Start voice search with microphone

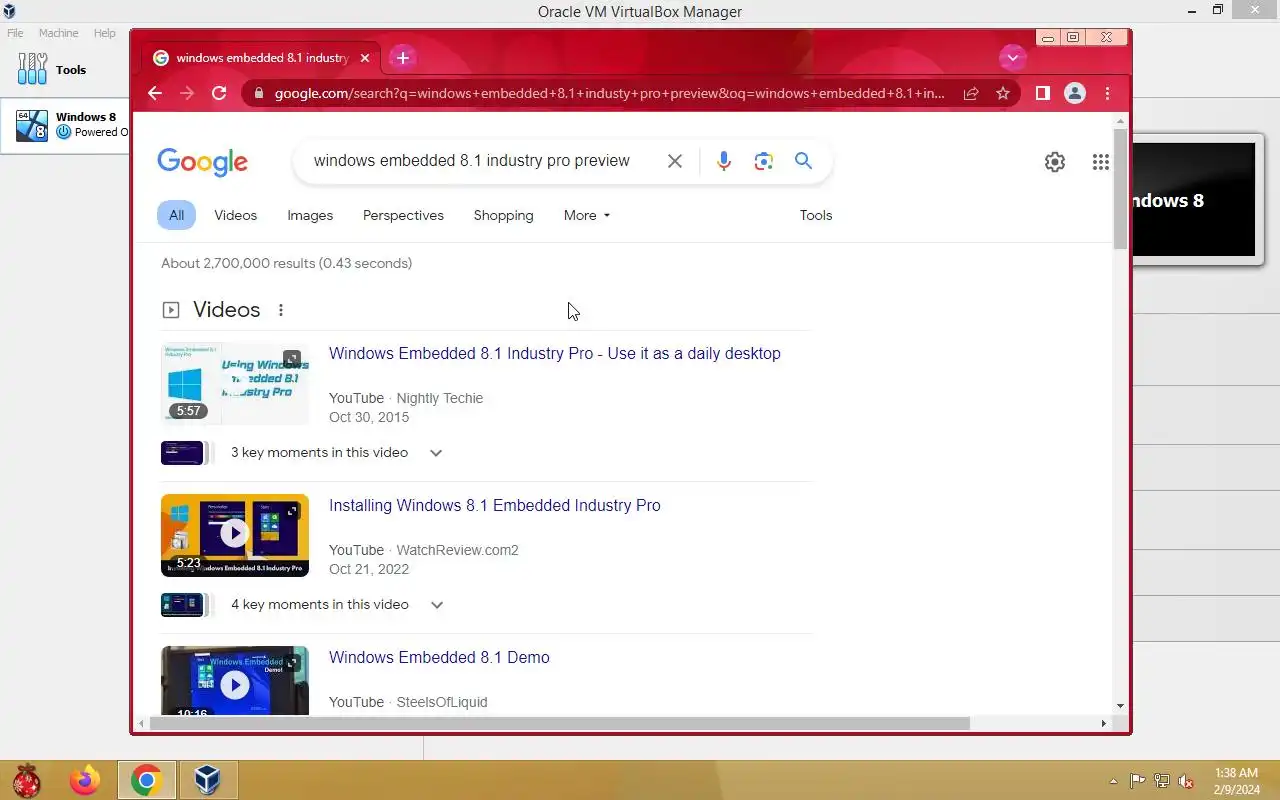point(724,161)
